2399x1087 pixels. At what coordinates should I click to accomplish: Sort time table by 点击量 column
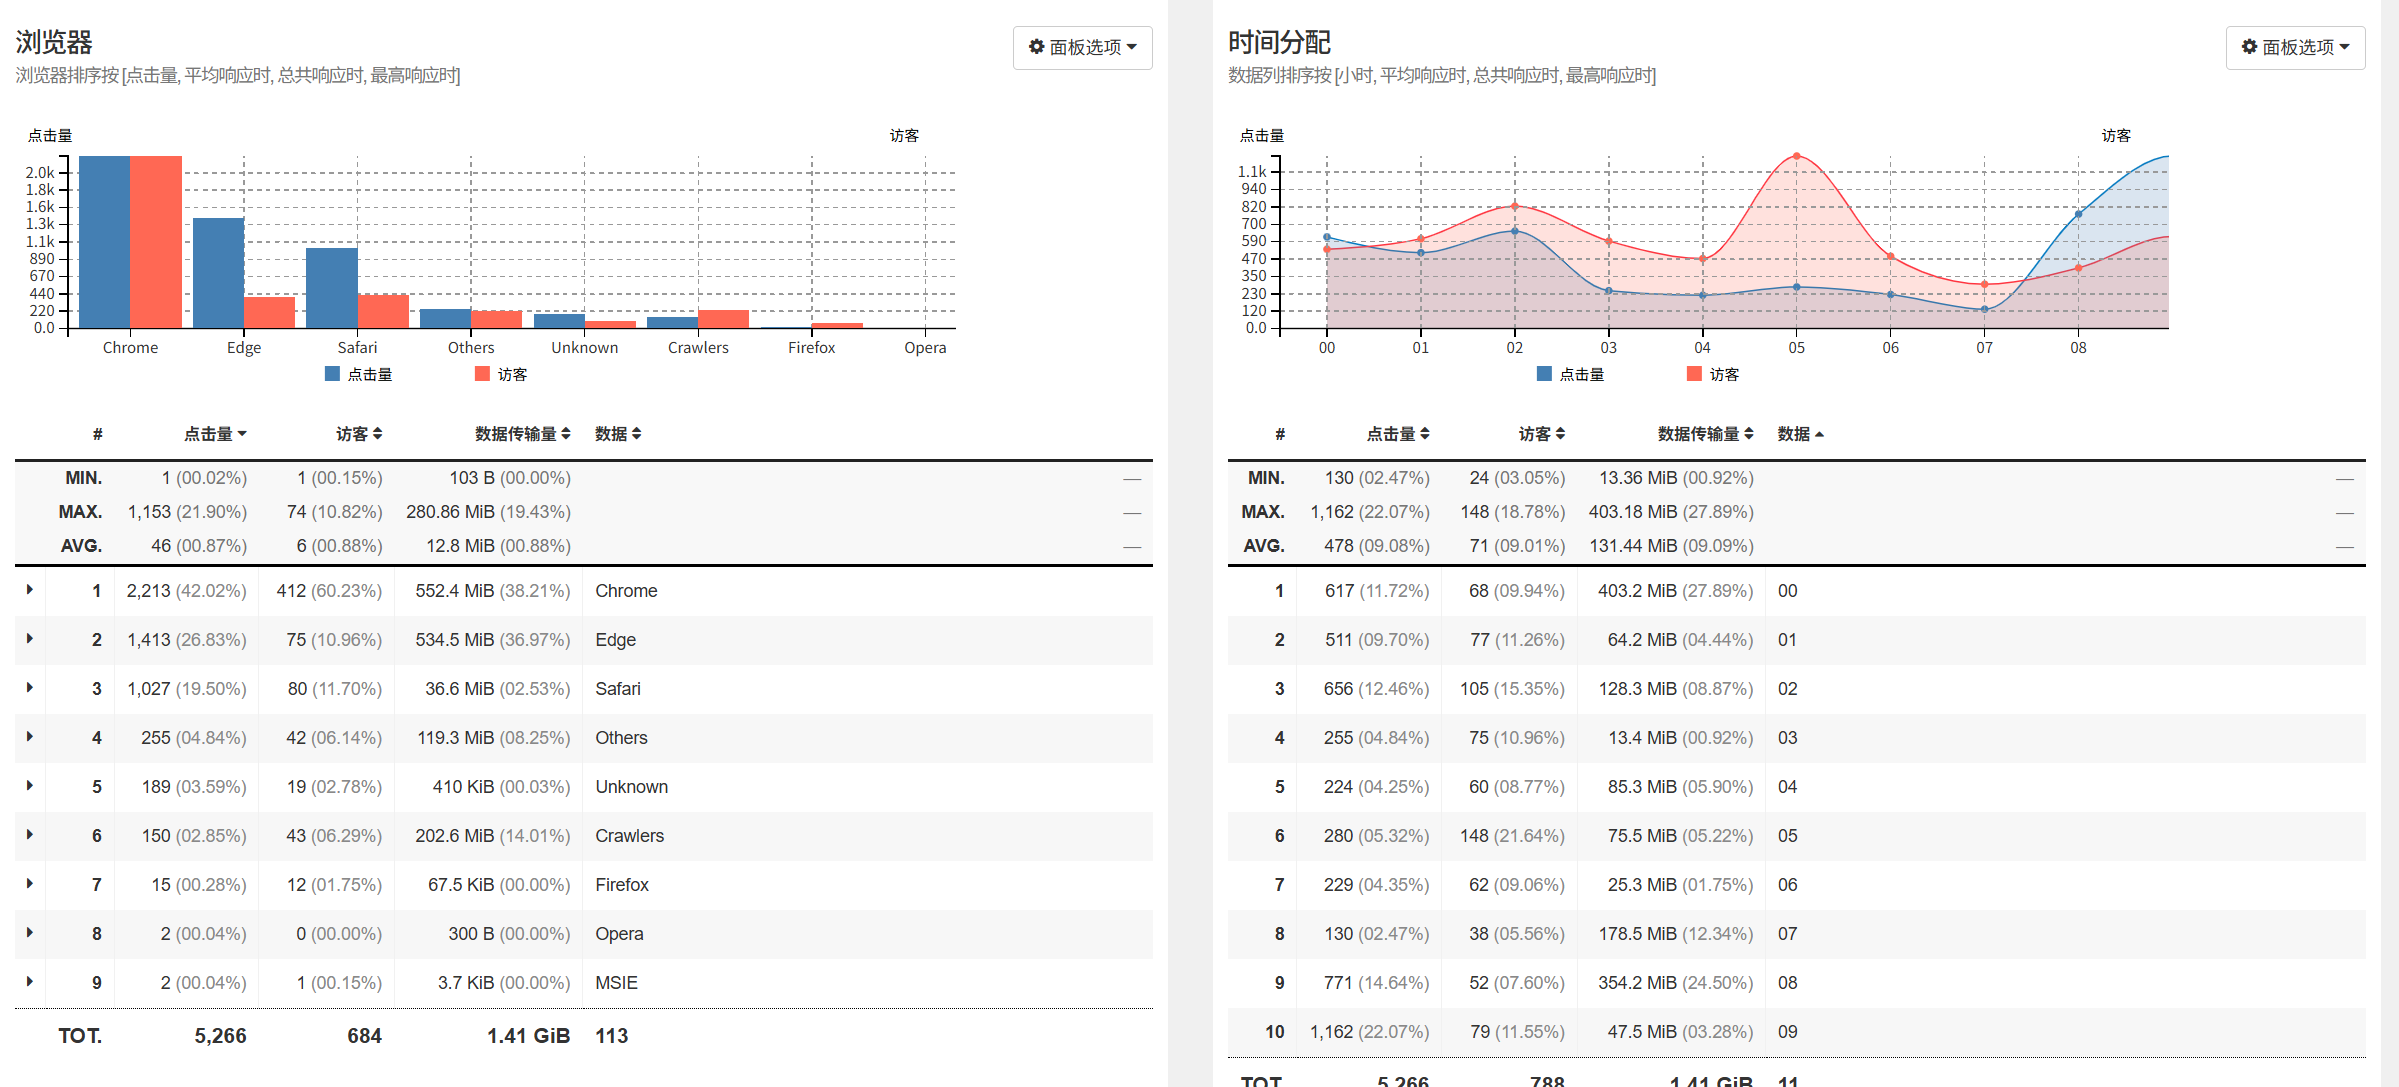[1397, 434]
